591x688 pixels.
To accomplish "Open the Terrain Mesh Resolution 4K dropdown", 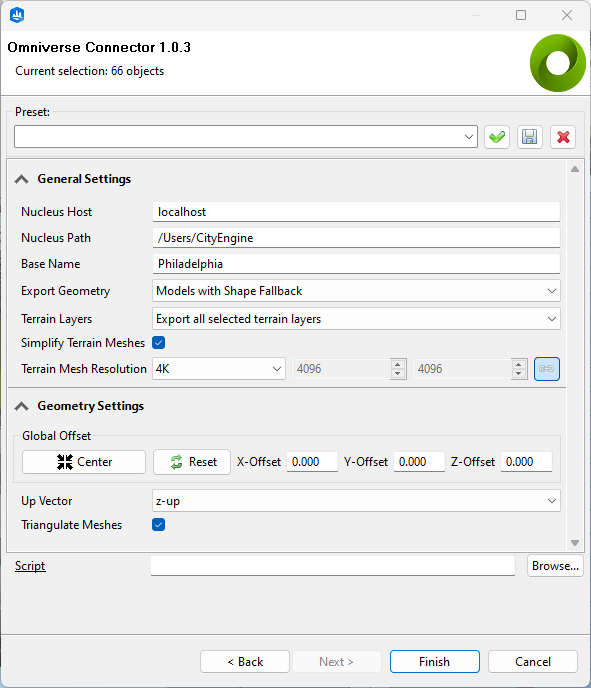I will [x=218, y=369].
